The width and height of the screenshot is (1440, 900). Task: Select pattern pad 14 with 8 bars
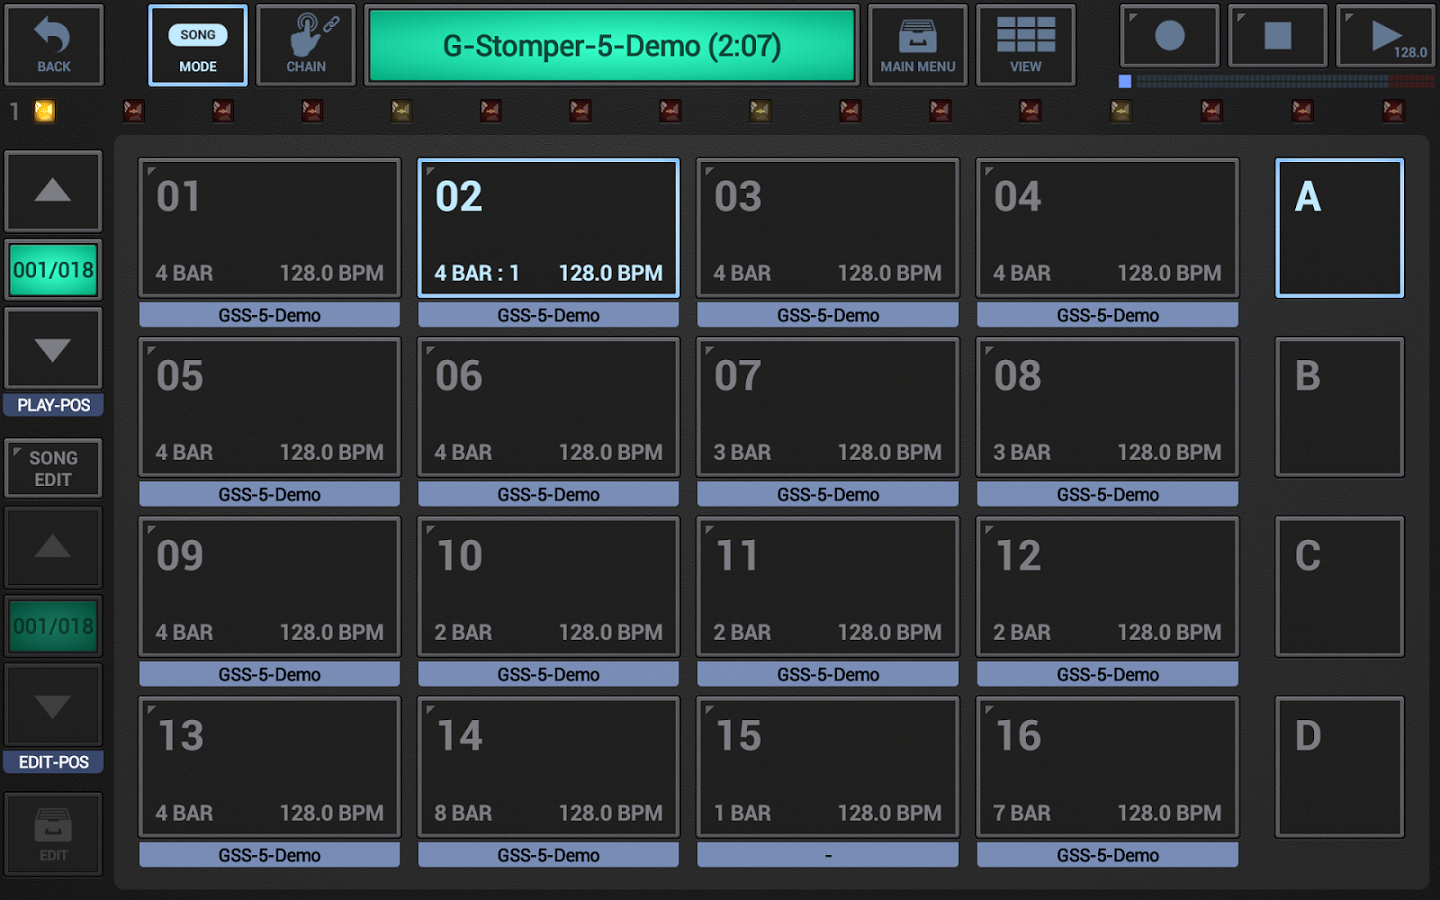(x=548, y=767)
